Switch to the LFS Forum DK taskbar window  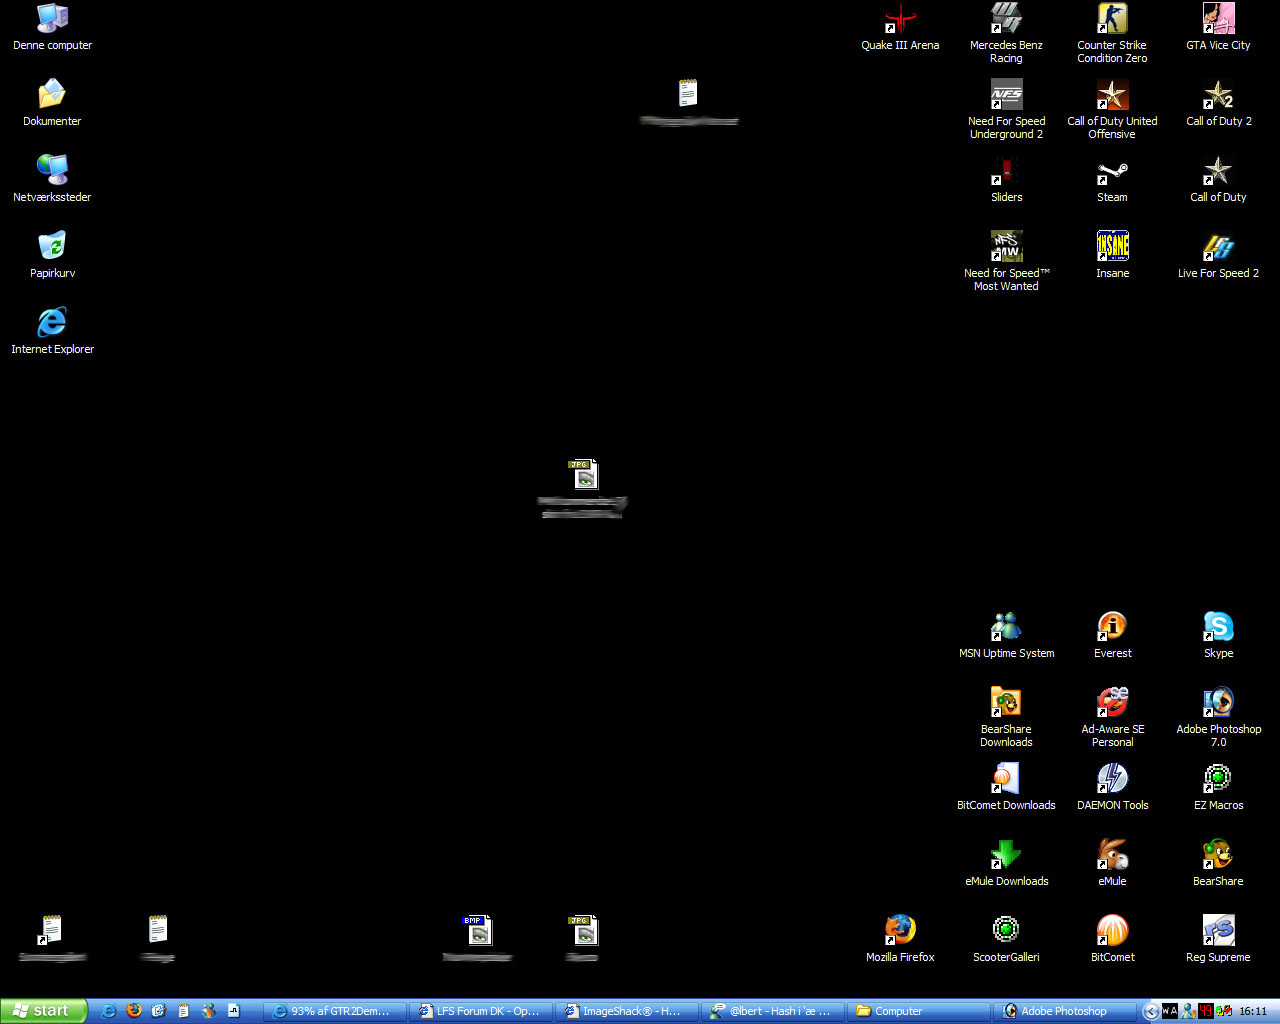pos(482,1011)
